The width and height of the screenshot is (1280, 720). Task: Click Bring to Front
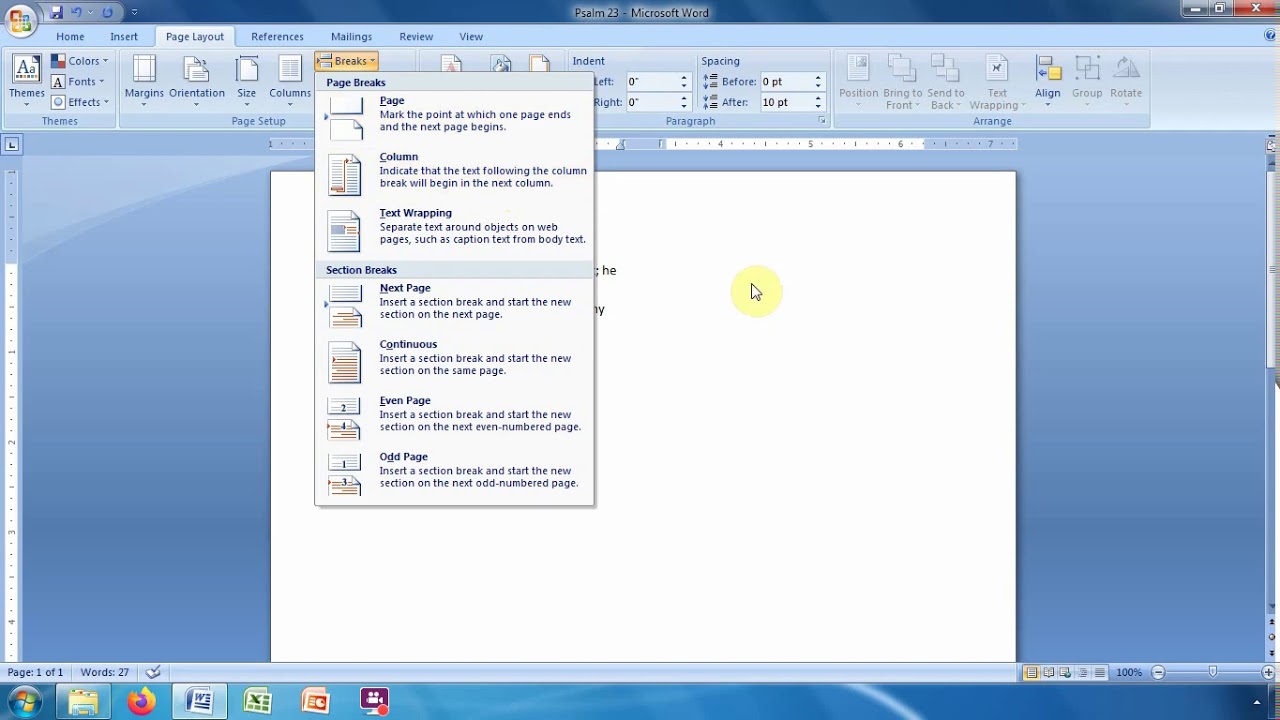pyautogui.click(x=902, y=81)
